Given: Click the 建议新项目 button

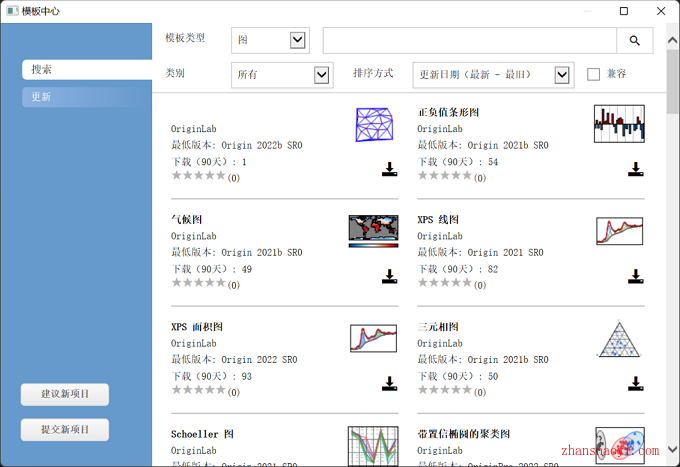Looking at the screenshot, I should click(x=65, y=394).
